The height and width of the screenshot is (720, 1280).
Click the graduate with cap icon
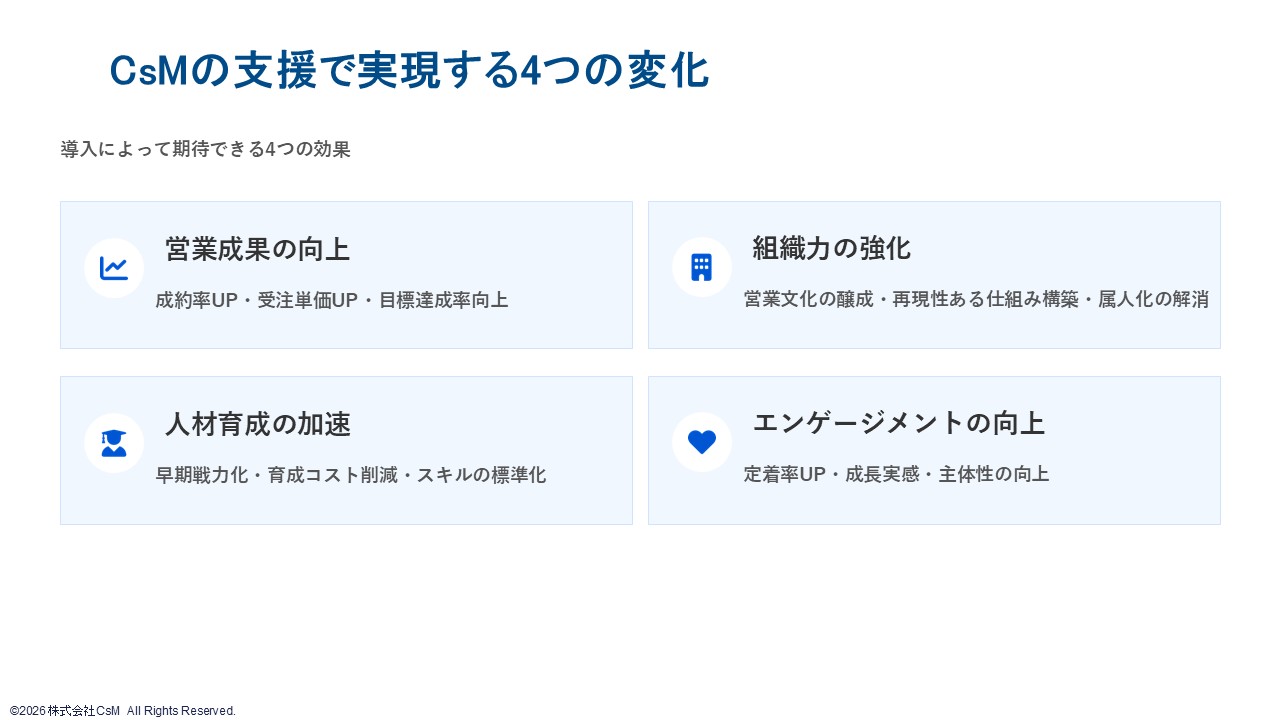[x=114, y=443]
